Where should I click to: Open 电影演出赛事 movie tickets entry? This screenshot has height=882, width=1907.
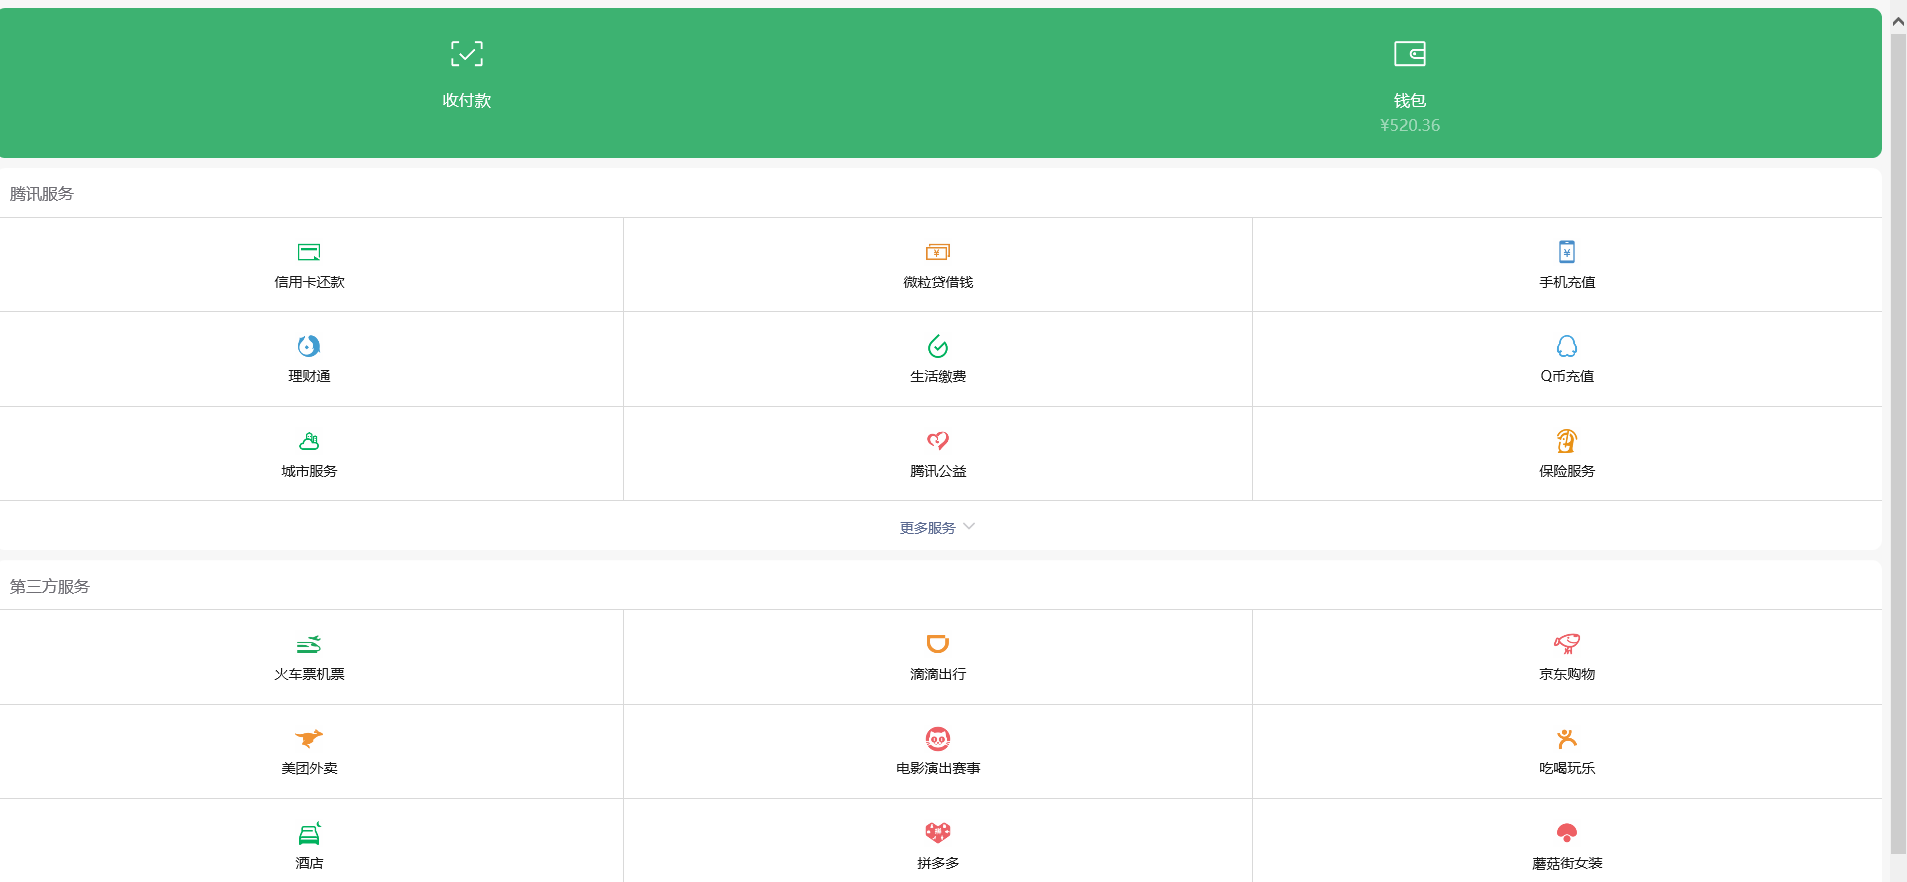coord(937,768)
